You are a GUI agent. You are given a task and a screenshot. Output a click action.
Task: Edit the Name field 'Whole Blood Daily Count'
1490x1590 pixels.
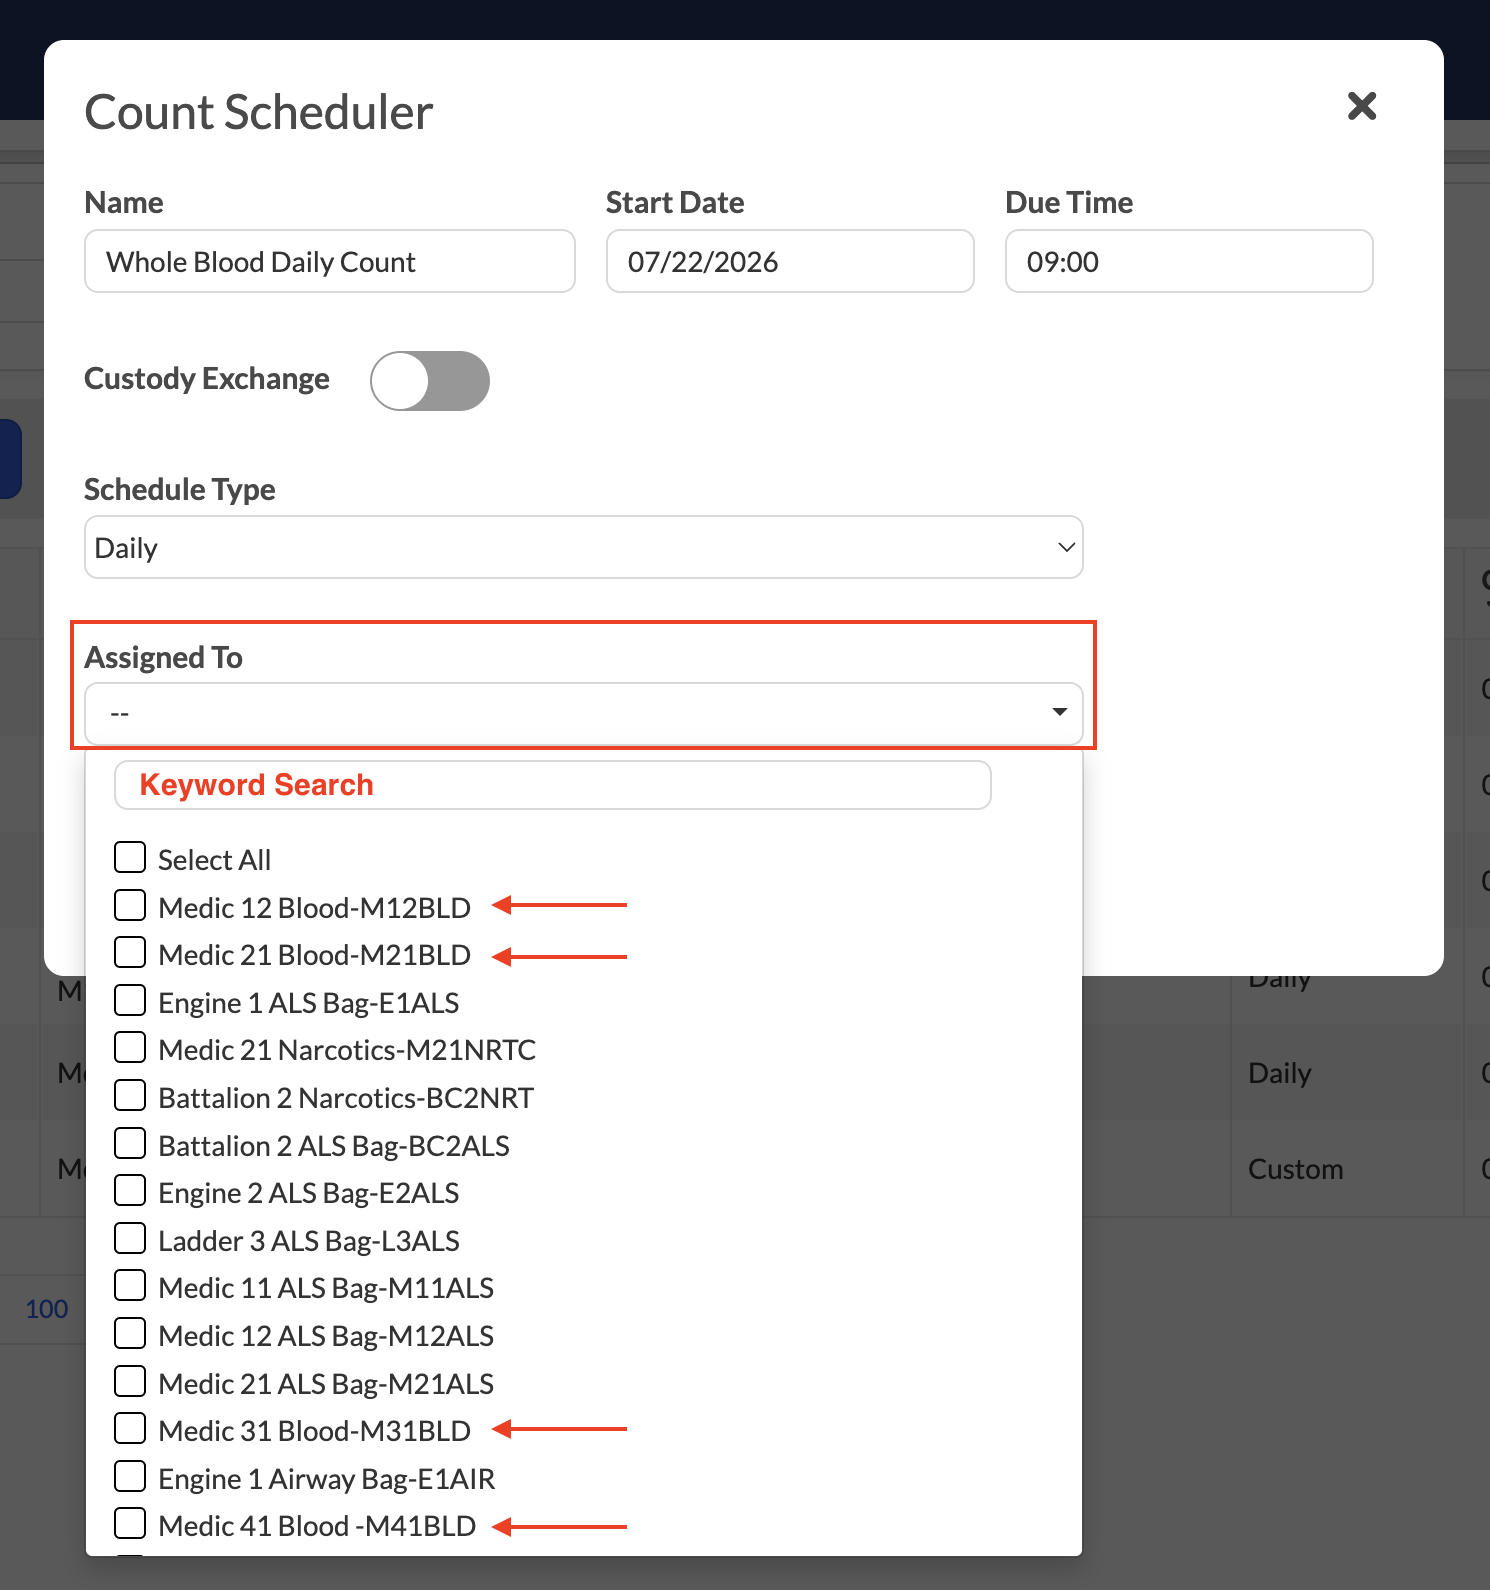click(330, 261)
